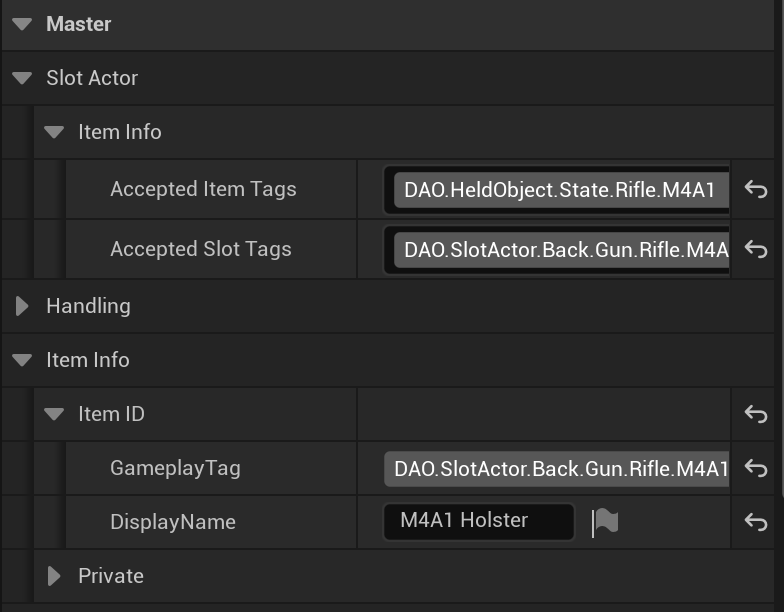Screen dimensions: 784x612
Task: Select the Accepted Item Tags property label
Action: (x=203, y=189)
